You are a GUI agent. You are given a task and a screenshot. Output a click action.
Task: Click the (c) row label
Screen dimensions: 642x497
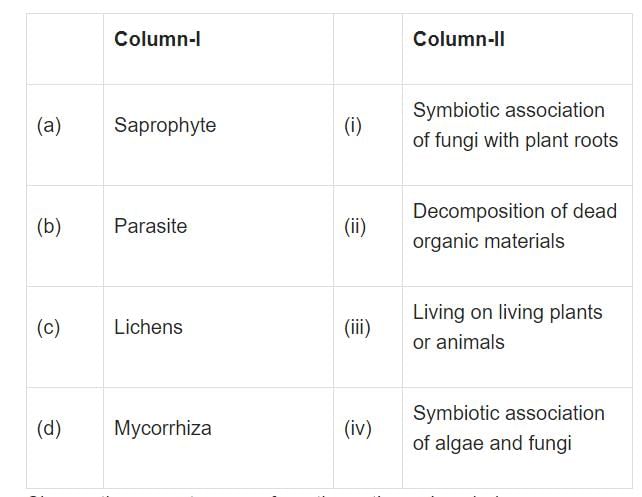point(65,337)
